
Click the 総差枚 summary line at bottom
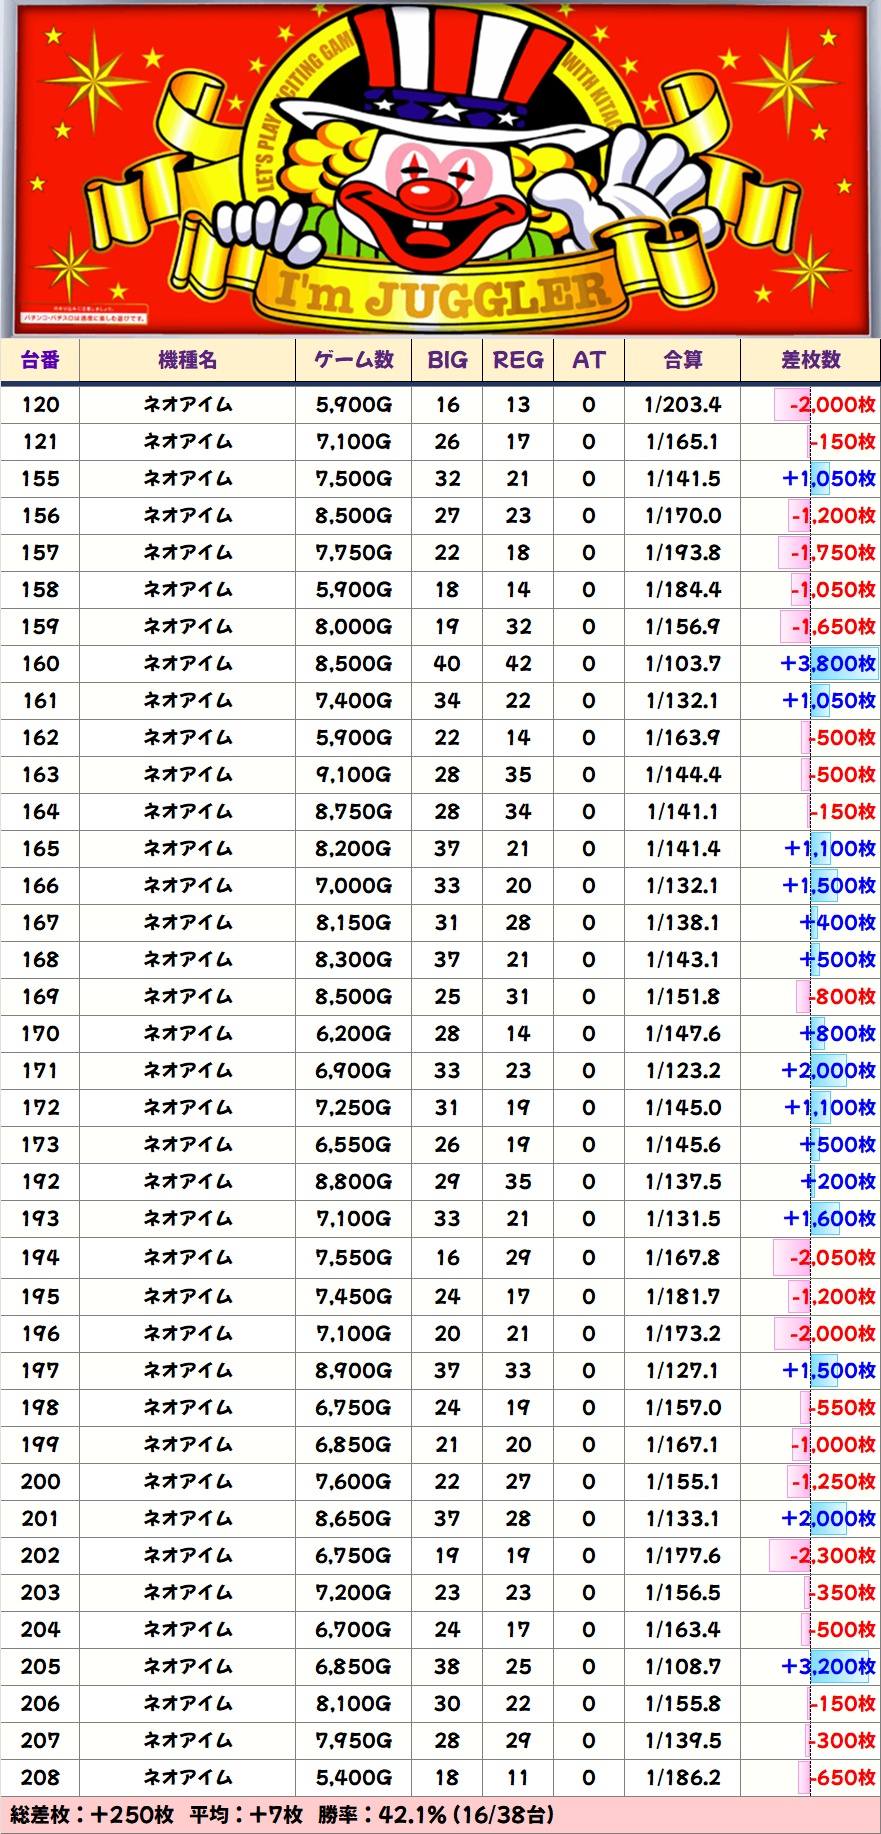coord(282,1815)
